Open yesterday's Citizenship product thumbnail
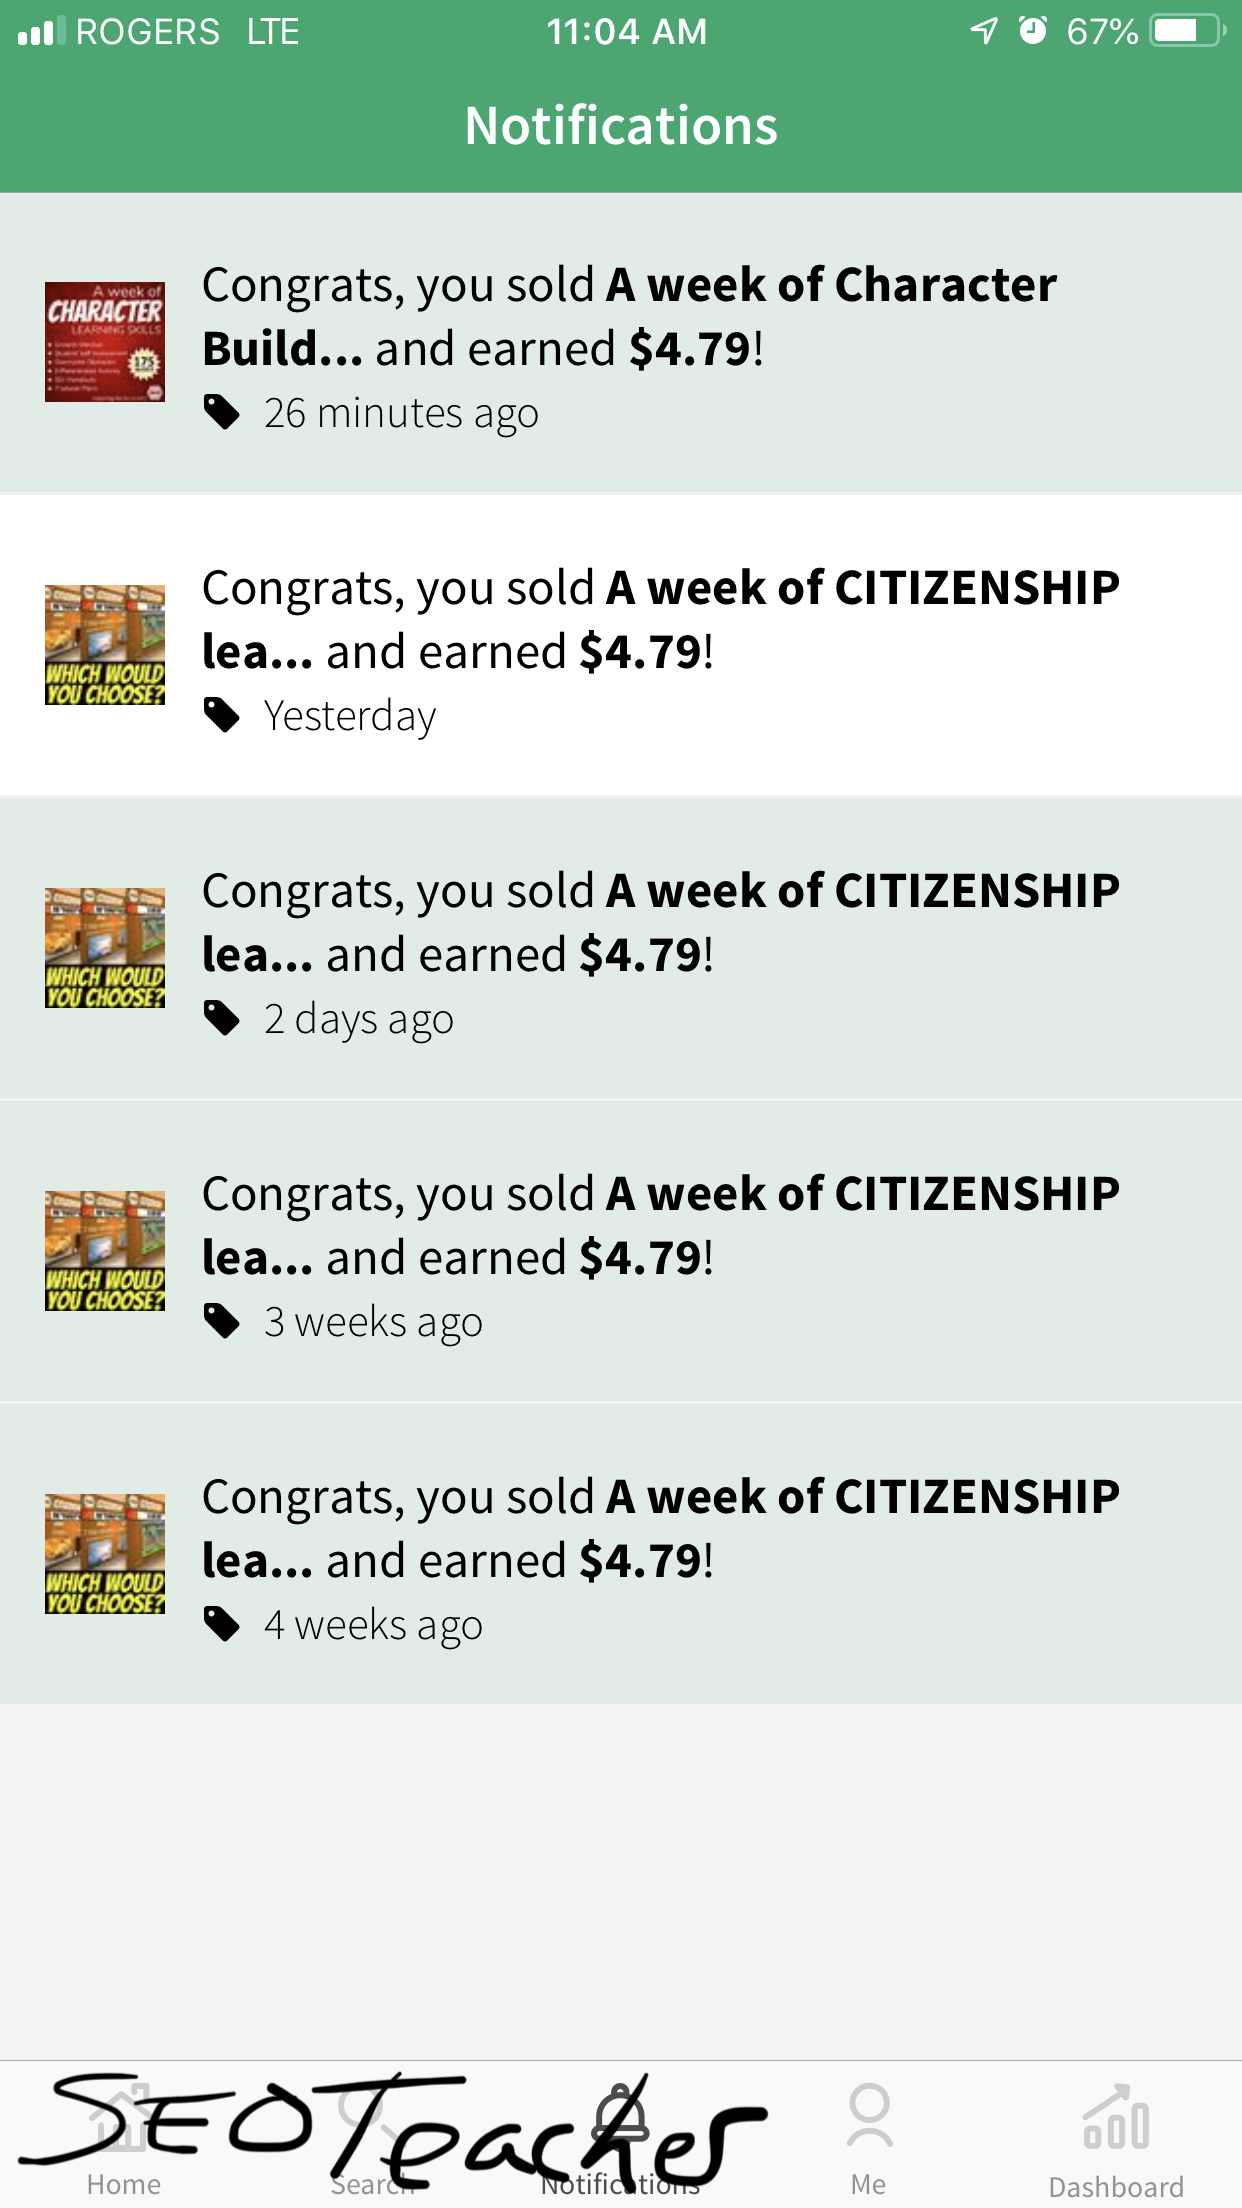This screenshot has height=2208, width=1242. tap(105, 645)
